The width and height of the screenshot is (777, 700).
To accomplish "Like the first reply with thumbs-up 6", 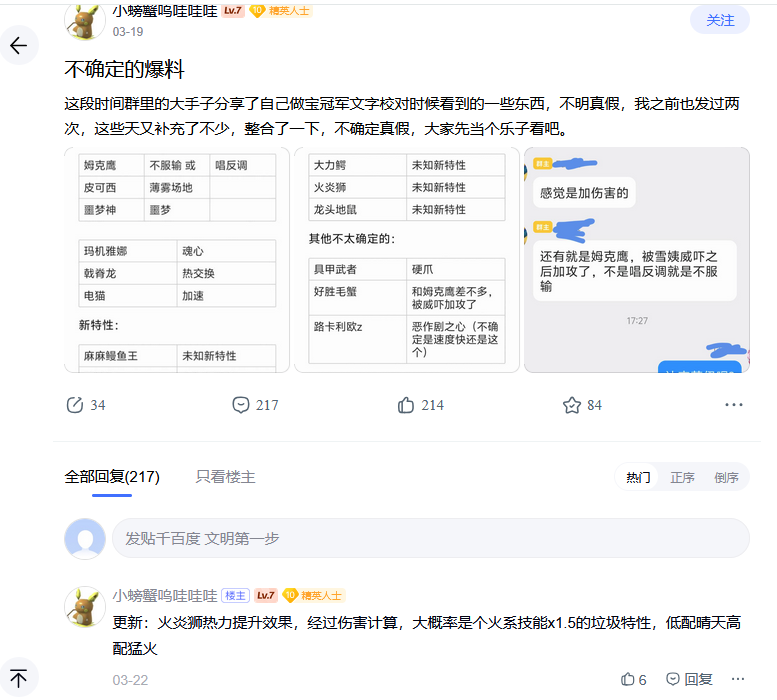I will (633, 679).
